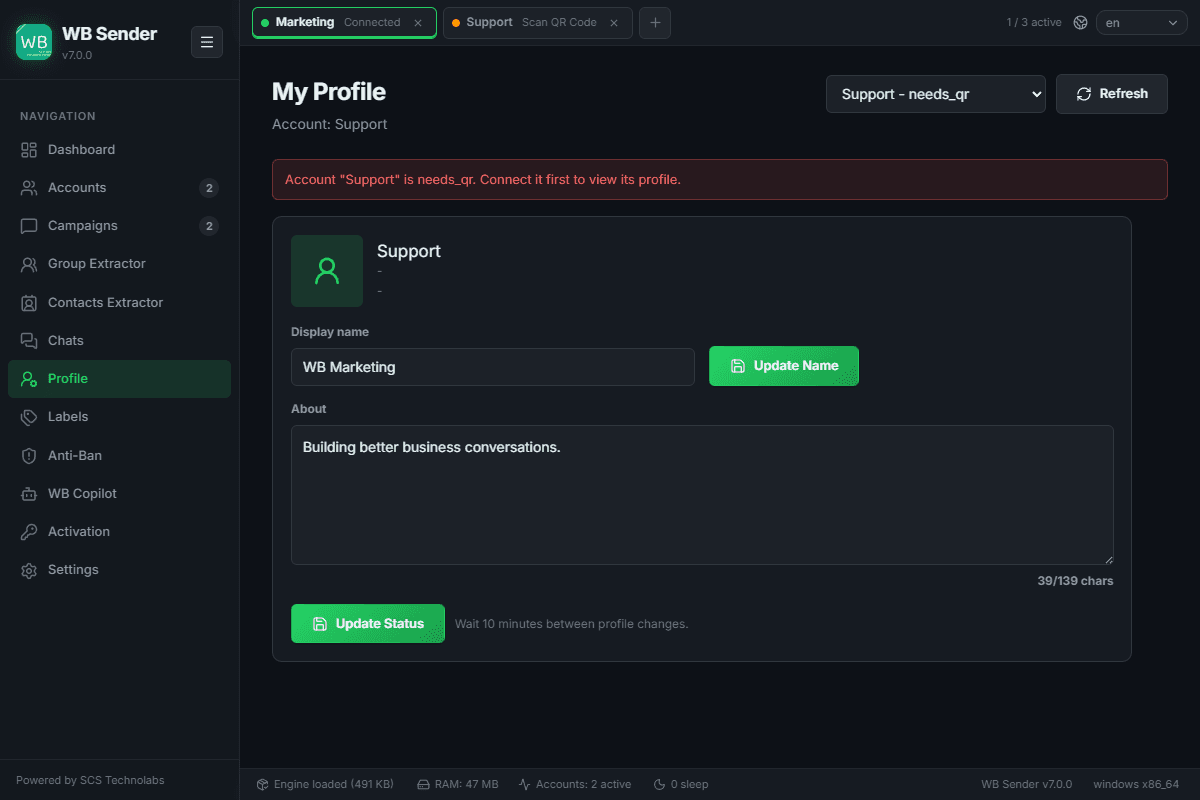Open the language dropdown set to en
The height and width of the screenshot is (800, 1200).
click(x=1142, y=22)
